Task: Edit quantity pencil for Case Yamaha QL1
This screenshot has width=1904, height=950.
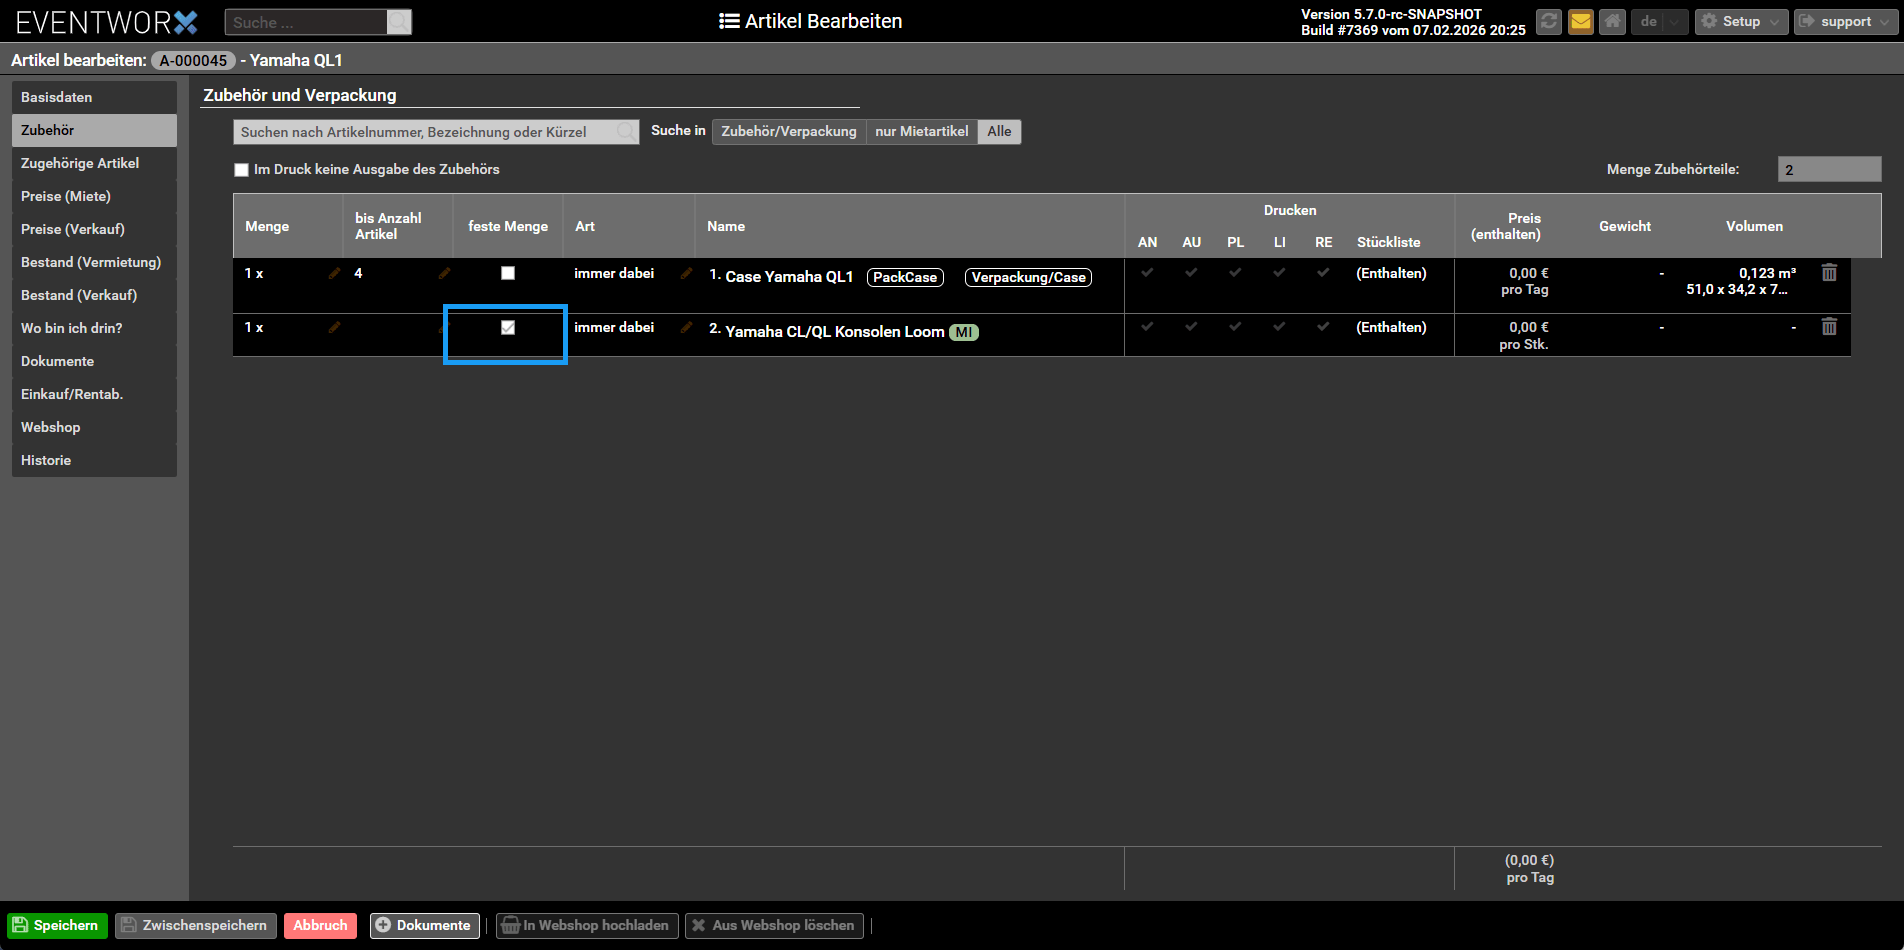Action: pos(334,274)
